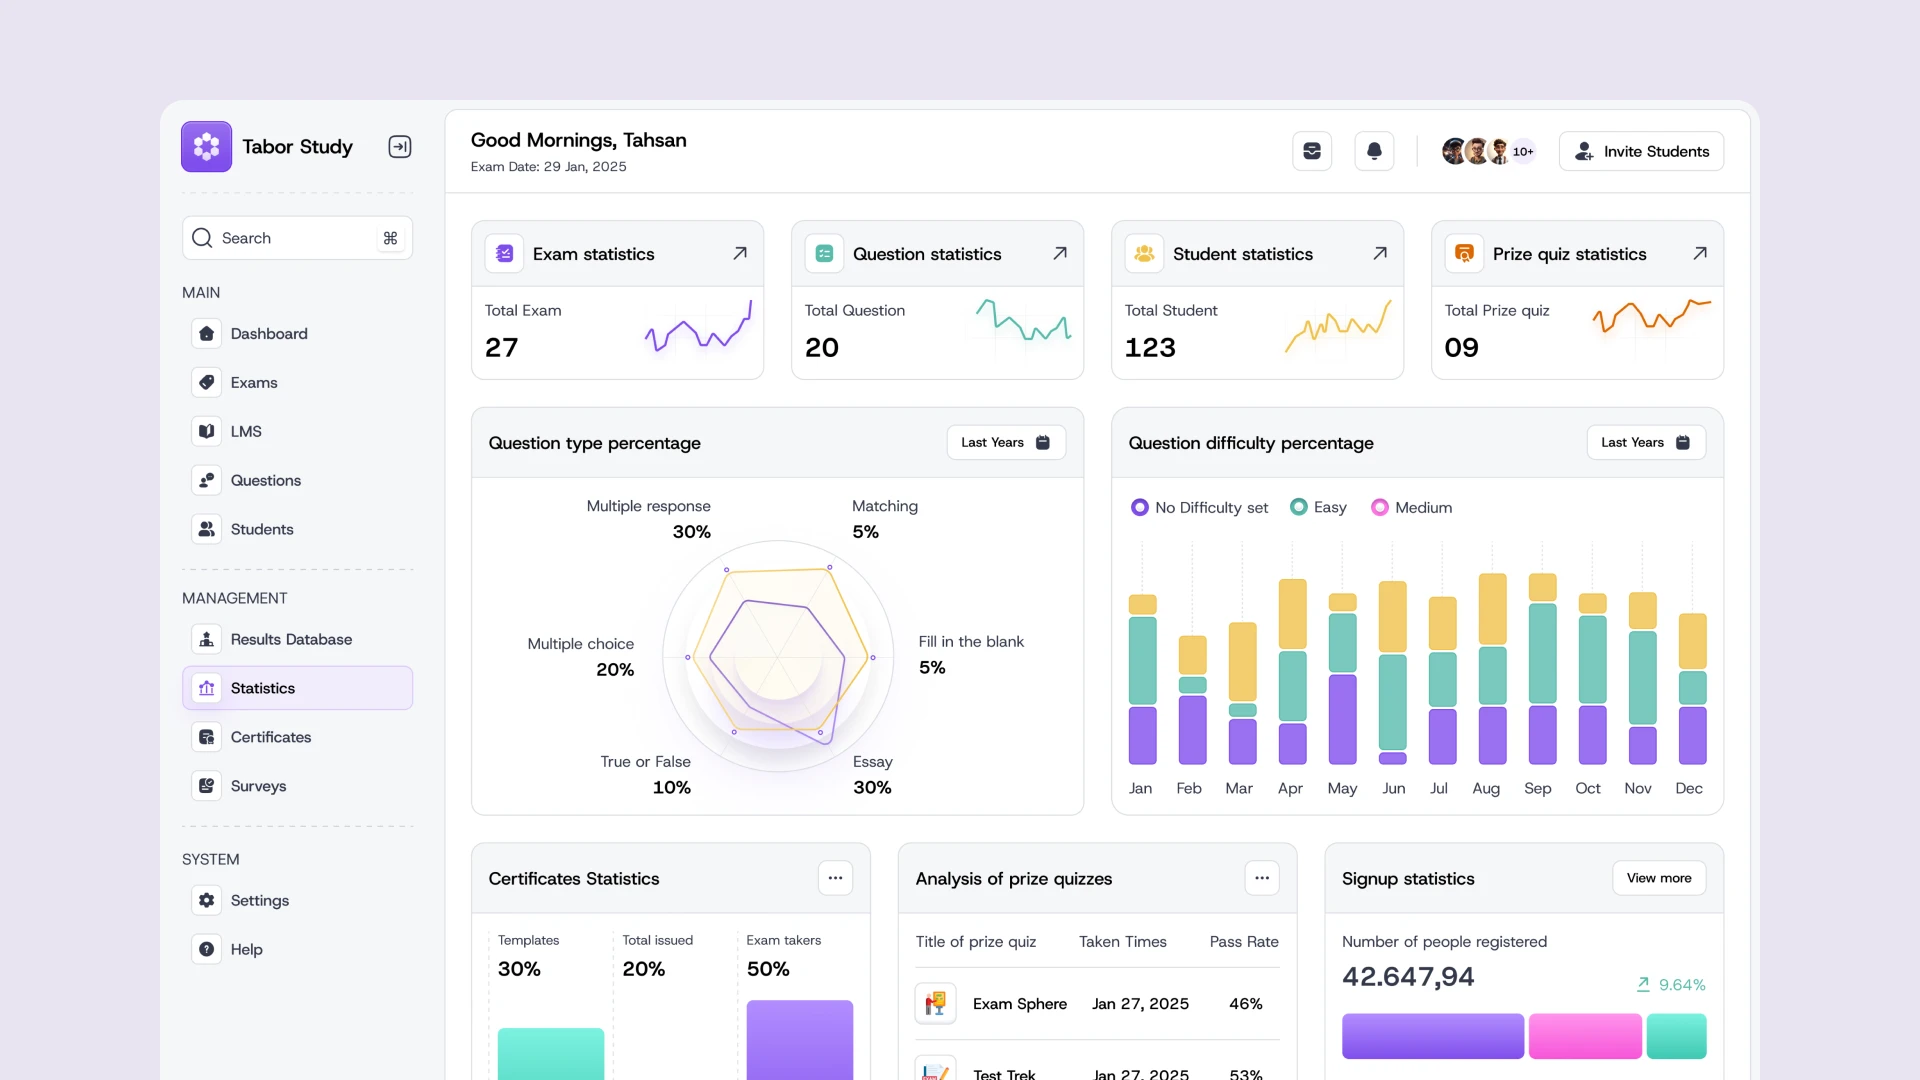Go to Surveys
The height and width of the screenshot is (1080, 1920).
pos(297,786)
